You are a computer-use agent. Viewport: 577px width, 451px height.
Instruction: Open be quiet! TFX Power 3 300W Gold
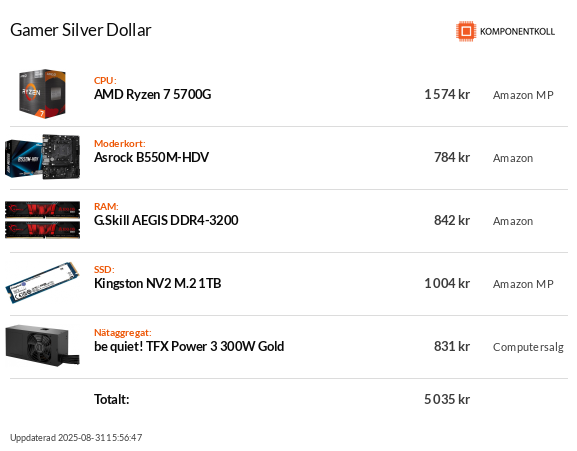(189, 346)
